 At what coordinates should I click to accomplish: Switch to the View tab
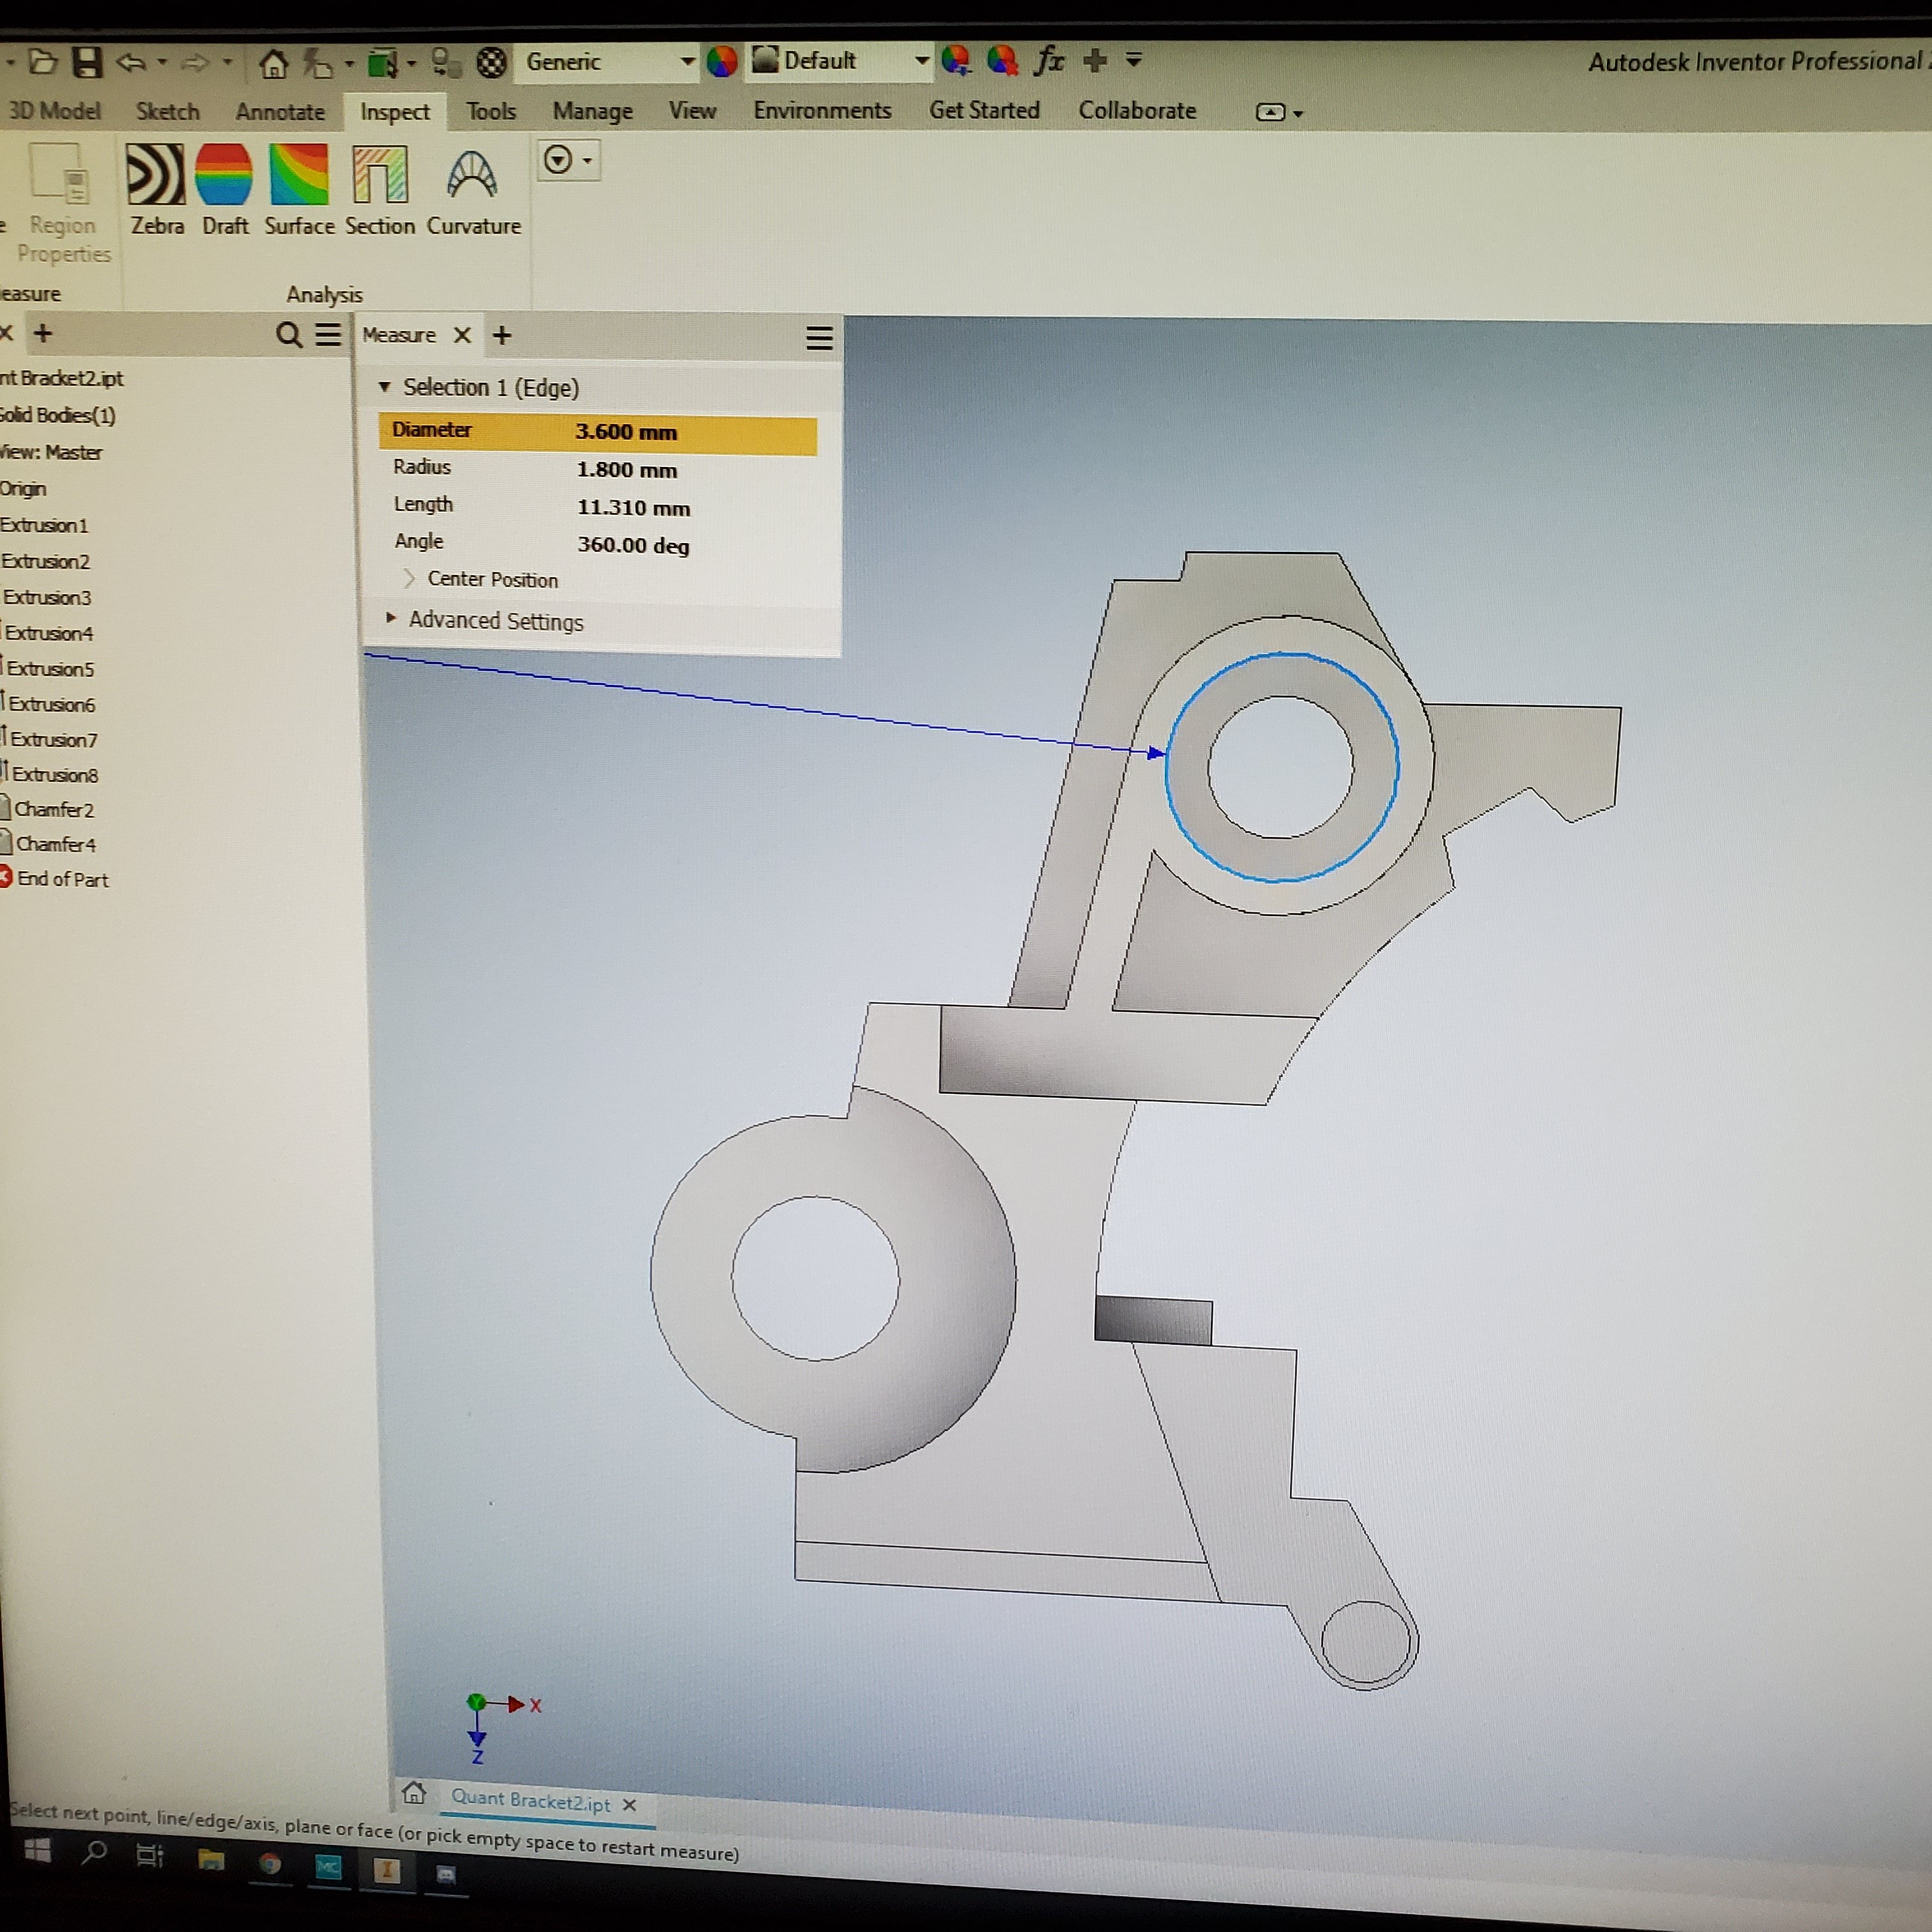tap(692, 110)
